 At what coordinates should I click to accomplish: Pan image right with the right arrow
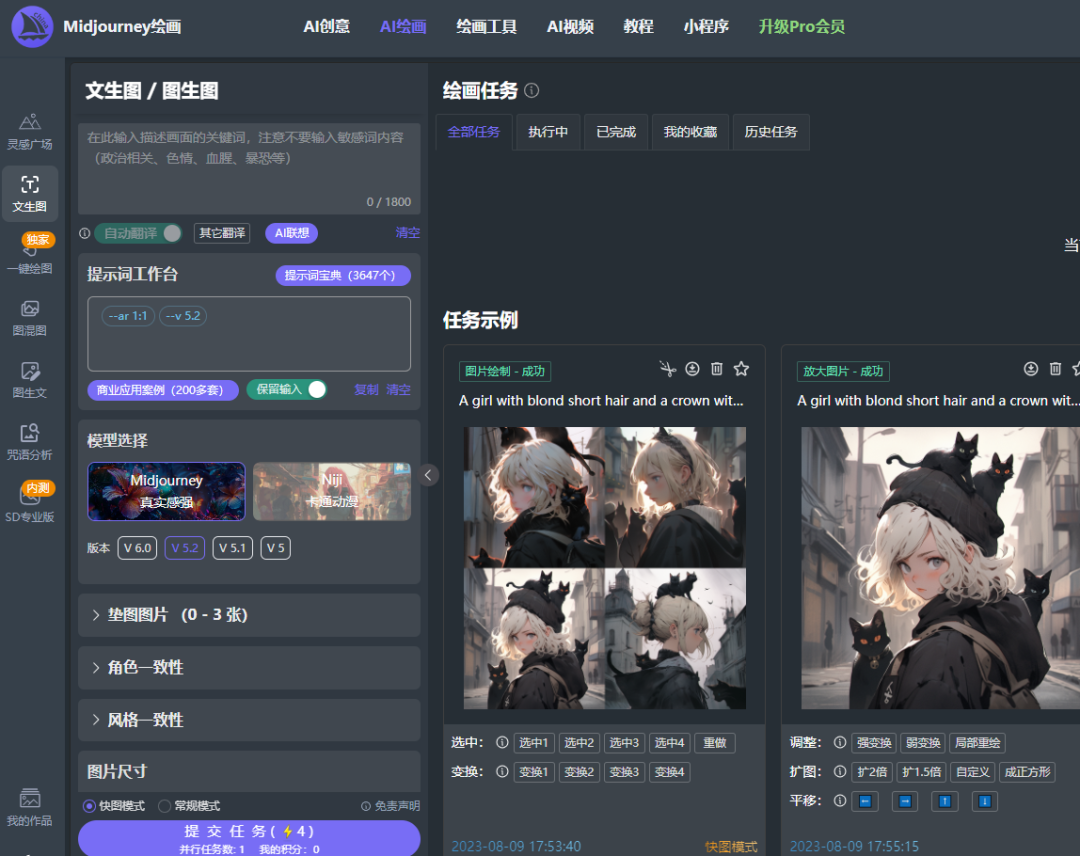[x=905, y=801]
